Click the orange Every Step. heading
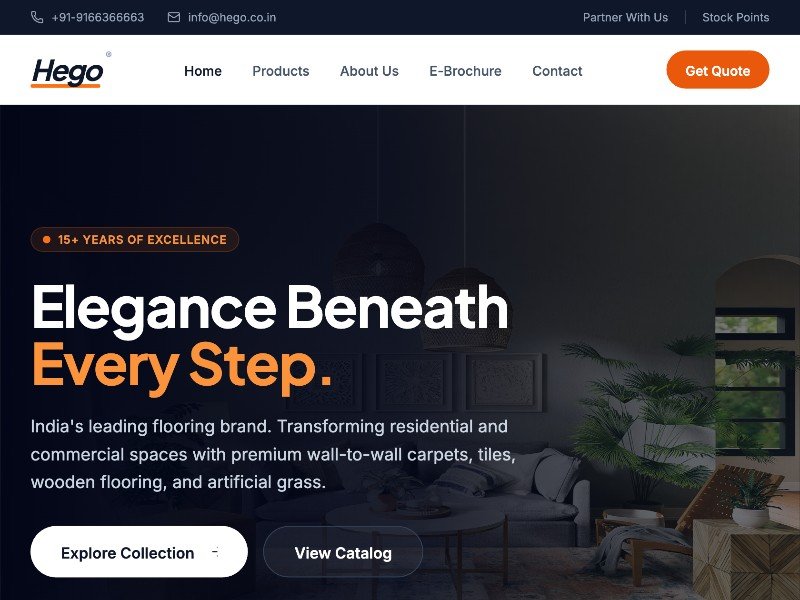This screenshot has height=600, width=800. [182, 367]
